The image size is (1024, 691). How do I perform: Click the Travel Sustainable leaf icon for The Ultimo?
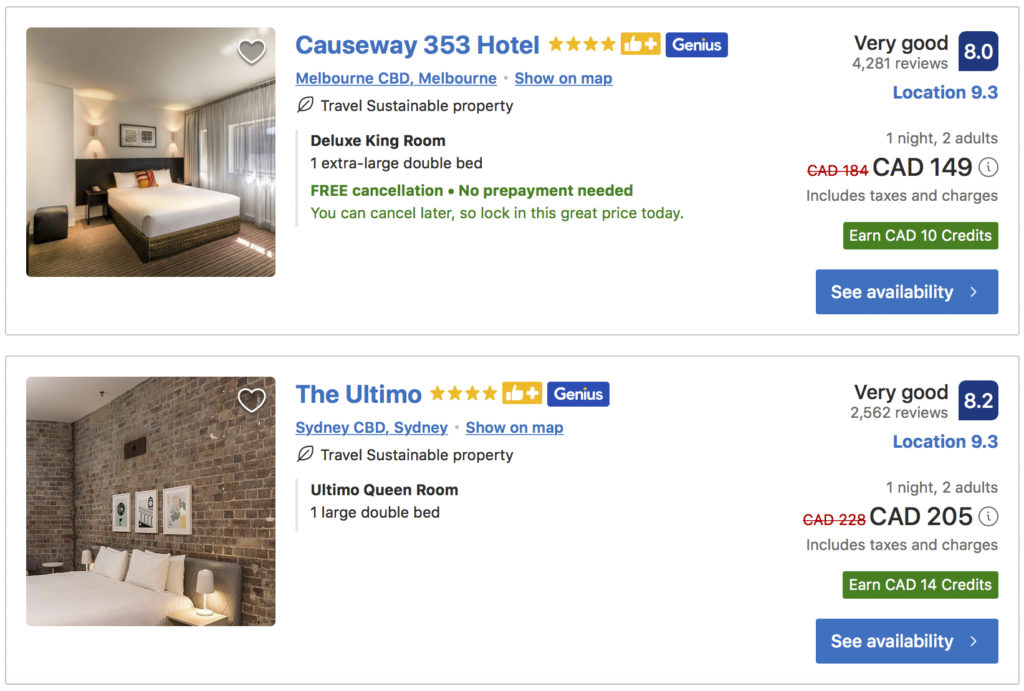(x=303, y=453)
